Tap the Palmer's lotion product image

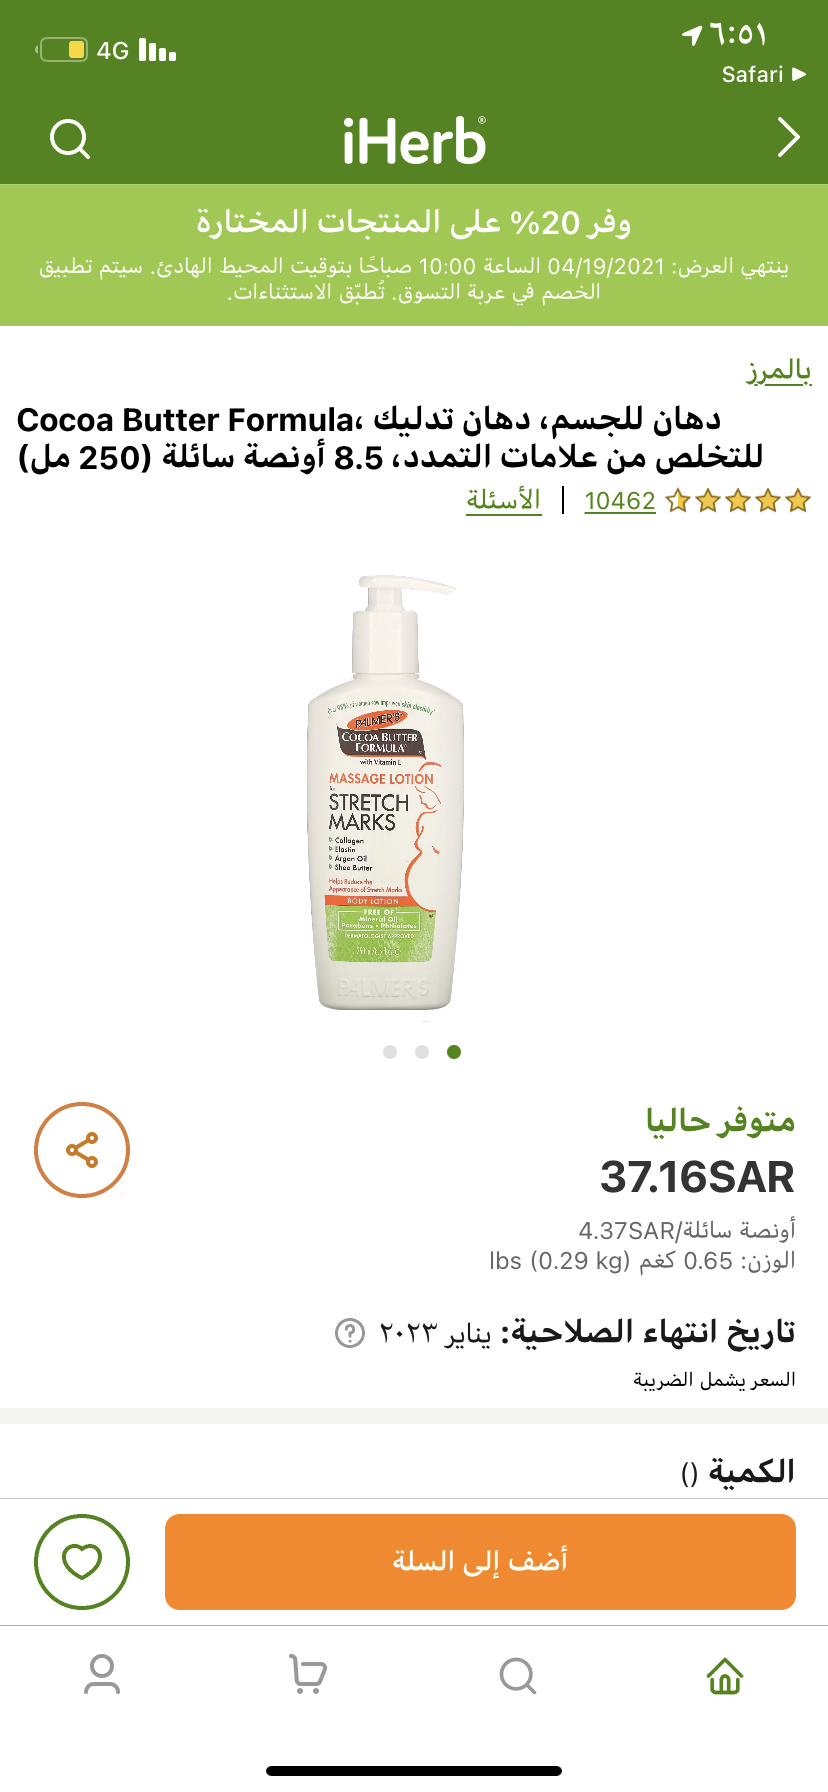385,792
